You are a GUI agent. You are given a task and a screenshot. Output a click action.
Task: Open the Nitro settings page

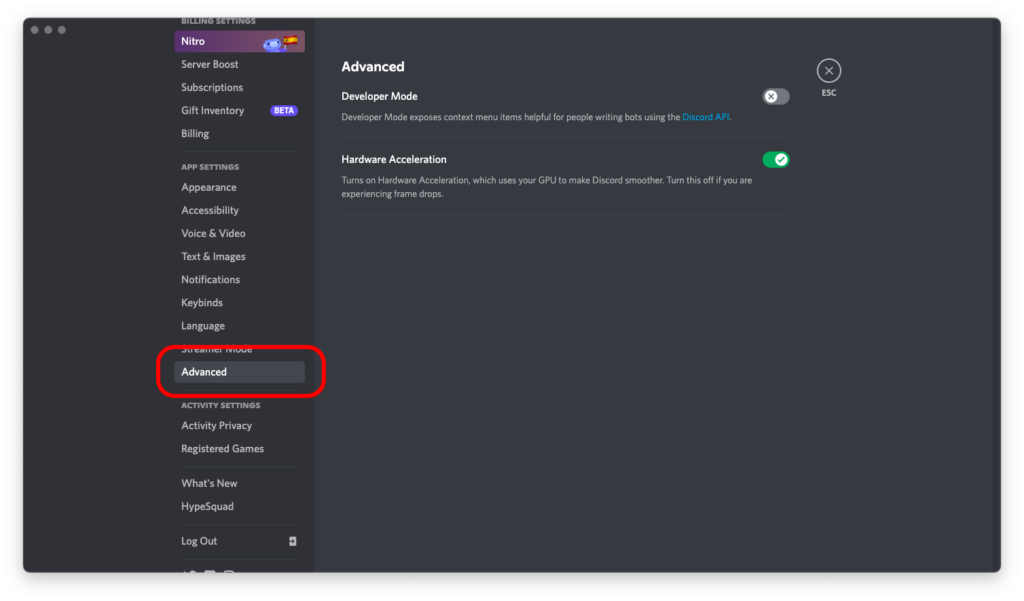(239, 41)
